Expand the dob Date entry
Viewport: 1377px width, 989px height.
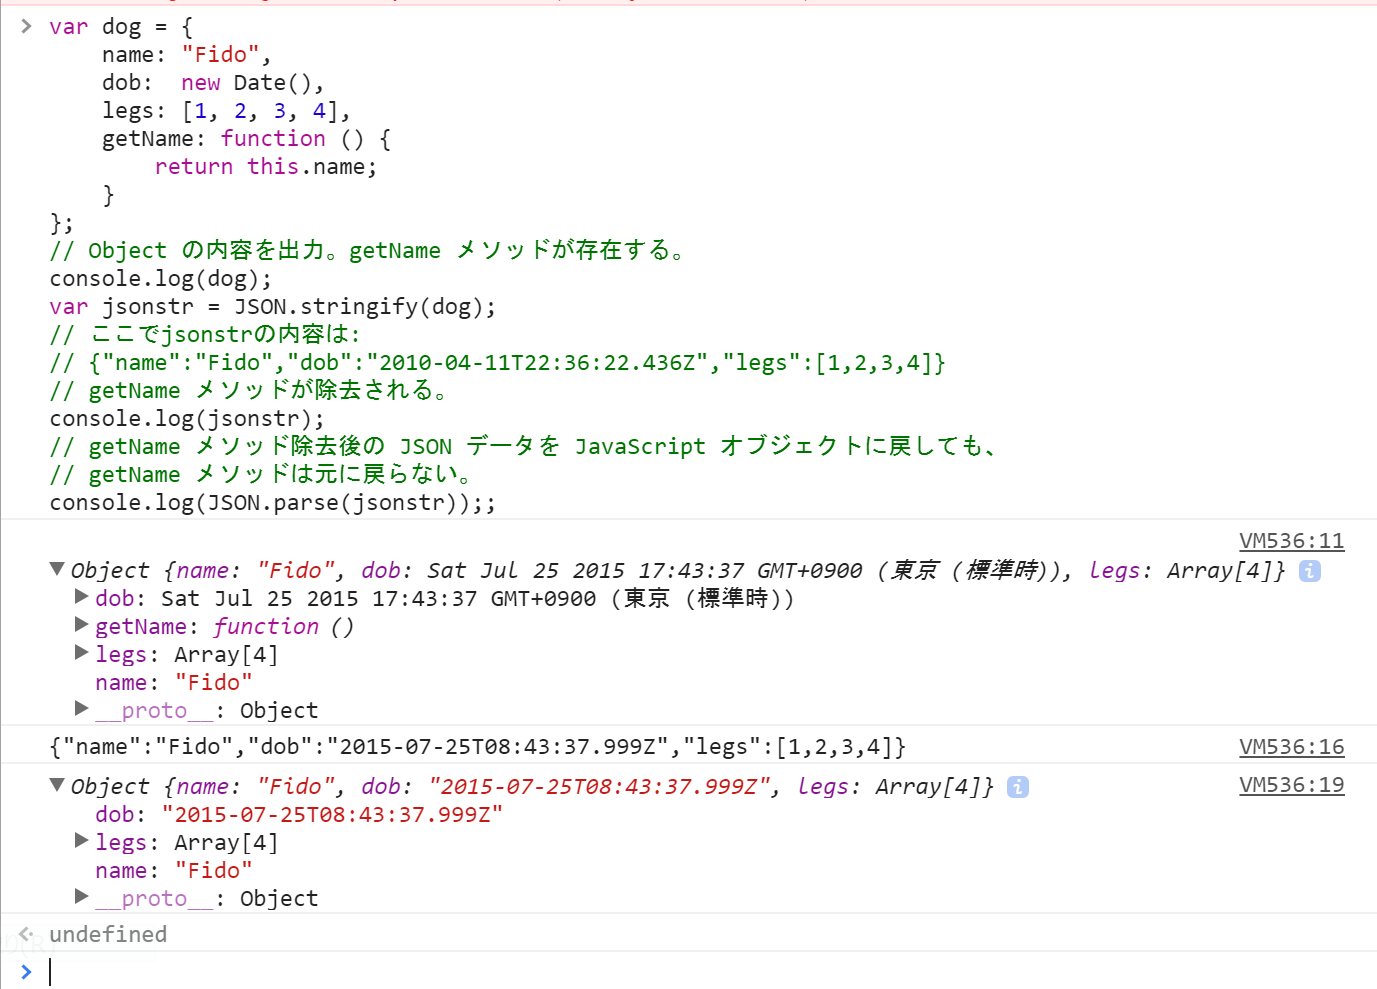pyautogui.click(x=80, y=596)
